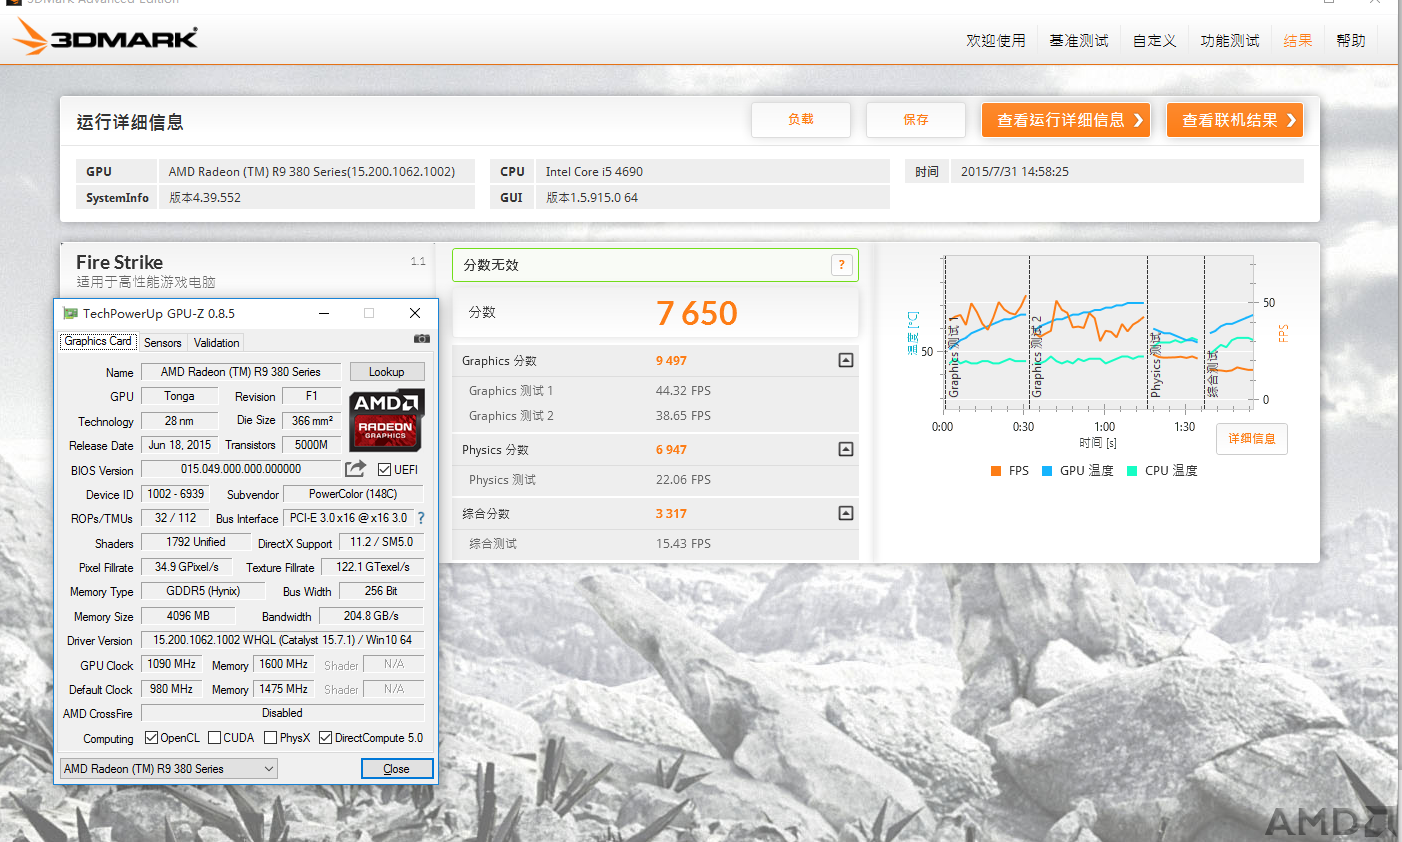
Task: Open the 帮助 menu tab
Action: (x=1351, y=40)
